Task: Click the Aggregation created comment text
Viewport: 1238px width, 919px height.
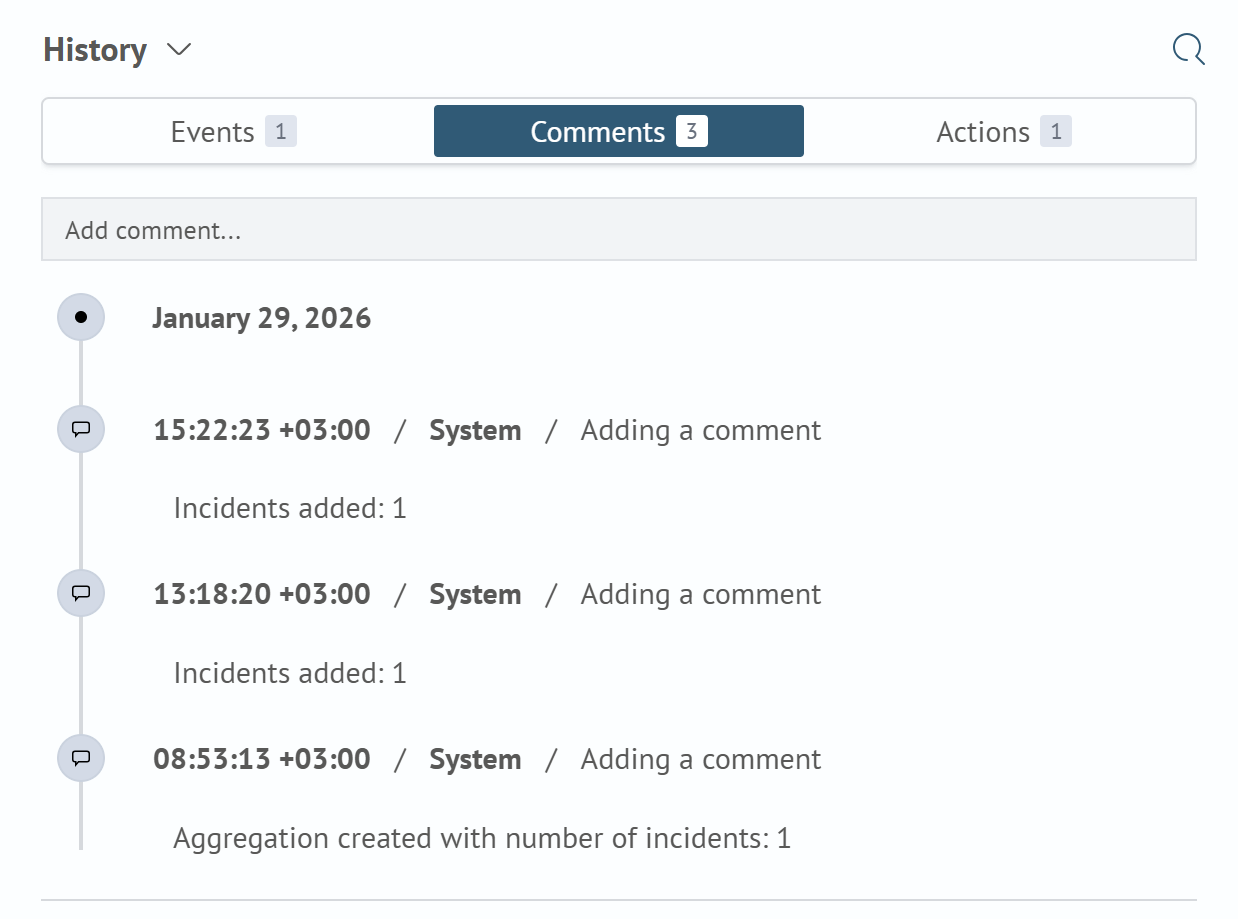Action: [x=481, y=838]
